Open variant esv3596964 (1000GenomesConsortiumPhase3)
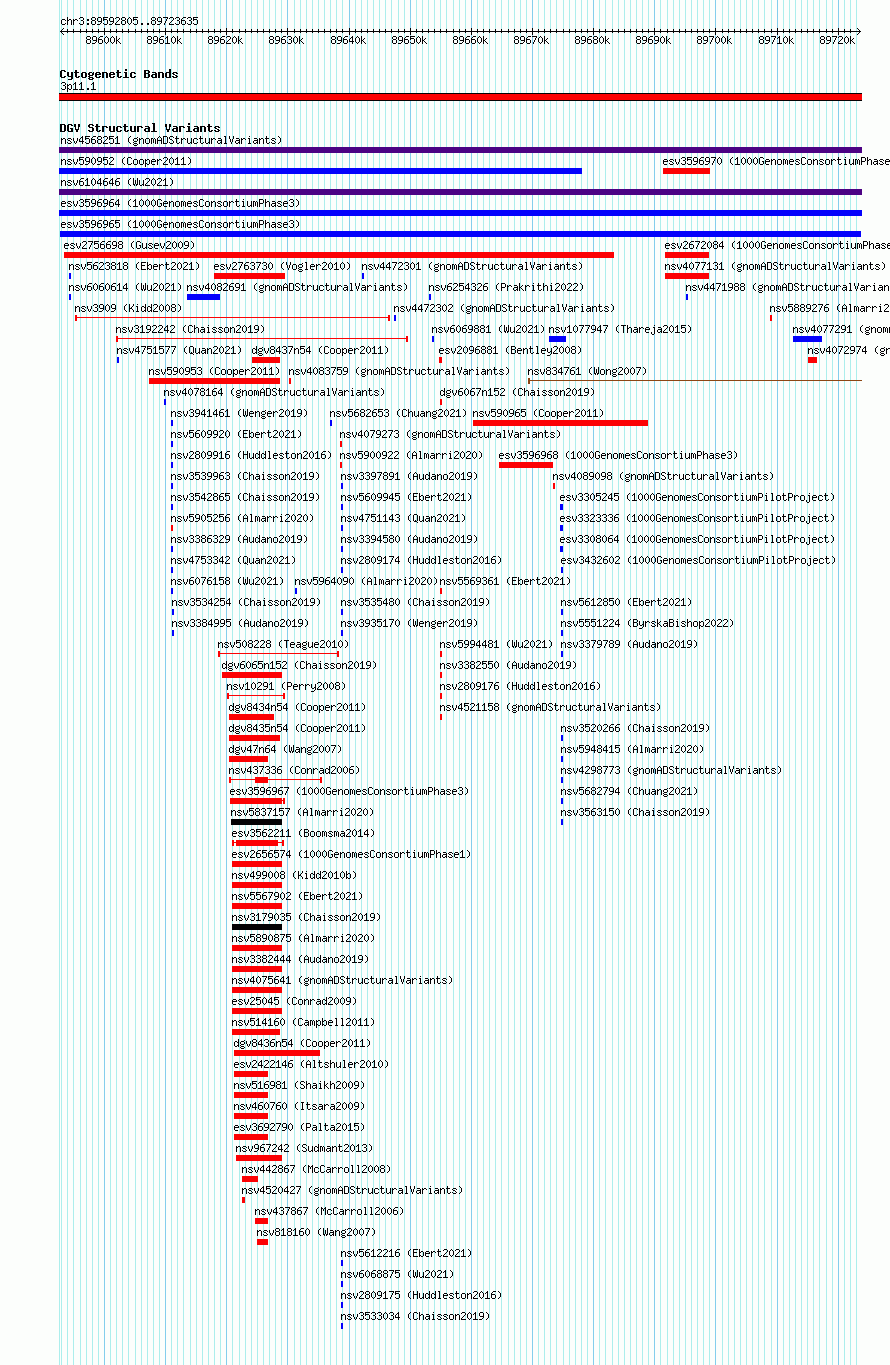The width and height of the screenshot is (890, 1365). point(180,203)
